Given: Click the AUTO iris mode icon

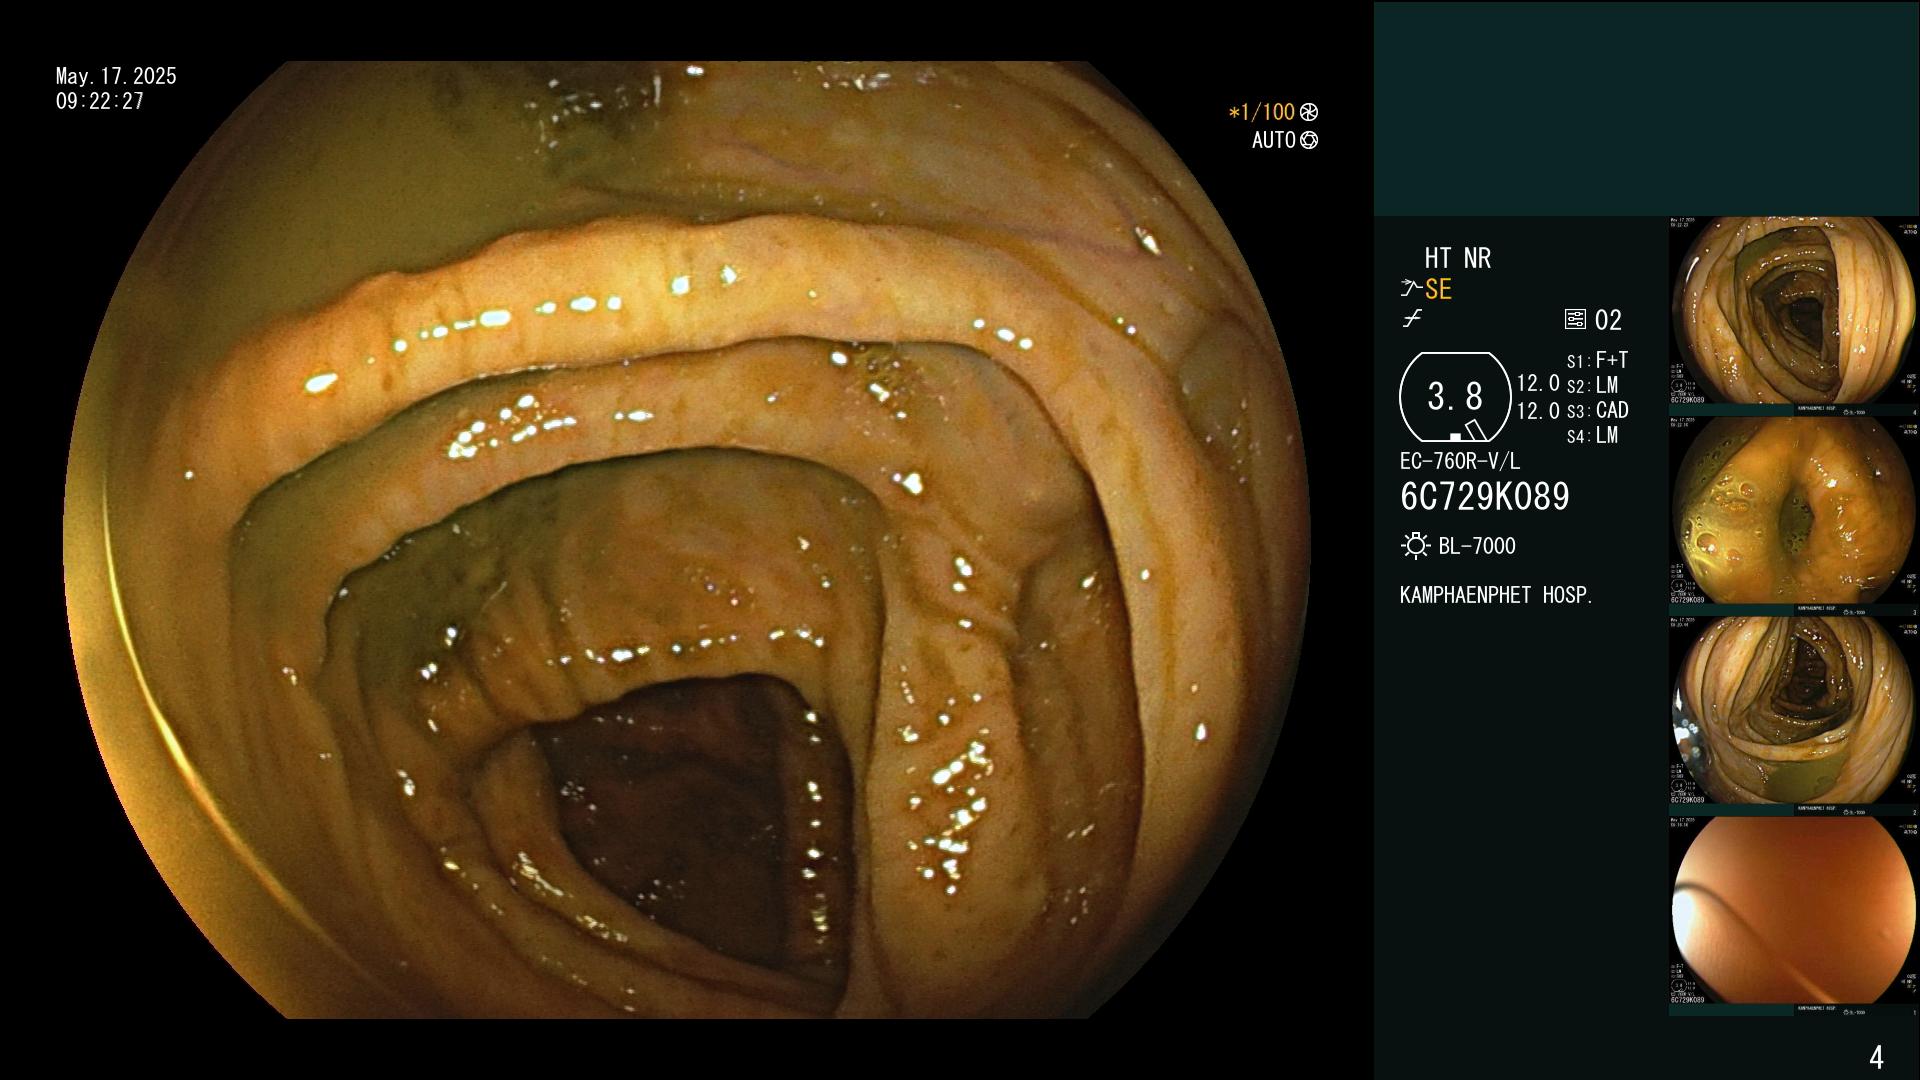Looking at the screenshot, I should pyautogui.click(x=1309, y=140).
